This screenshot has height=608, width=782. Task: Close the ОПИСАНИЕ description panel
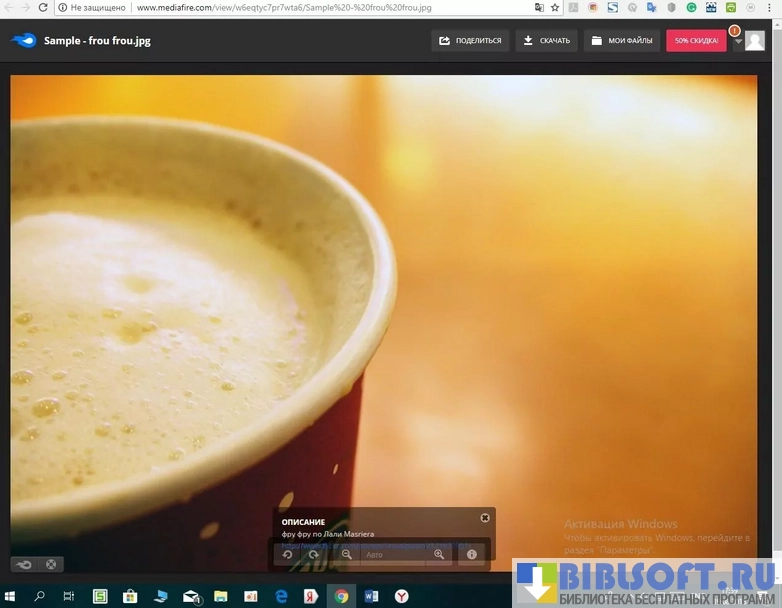point(485,518)
